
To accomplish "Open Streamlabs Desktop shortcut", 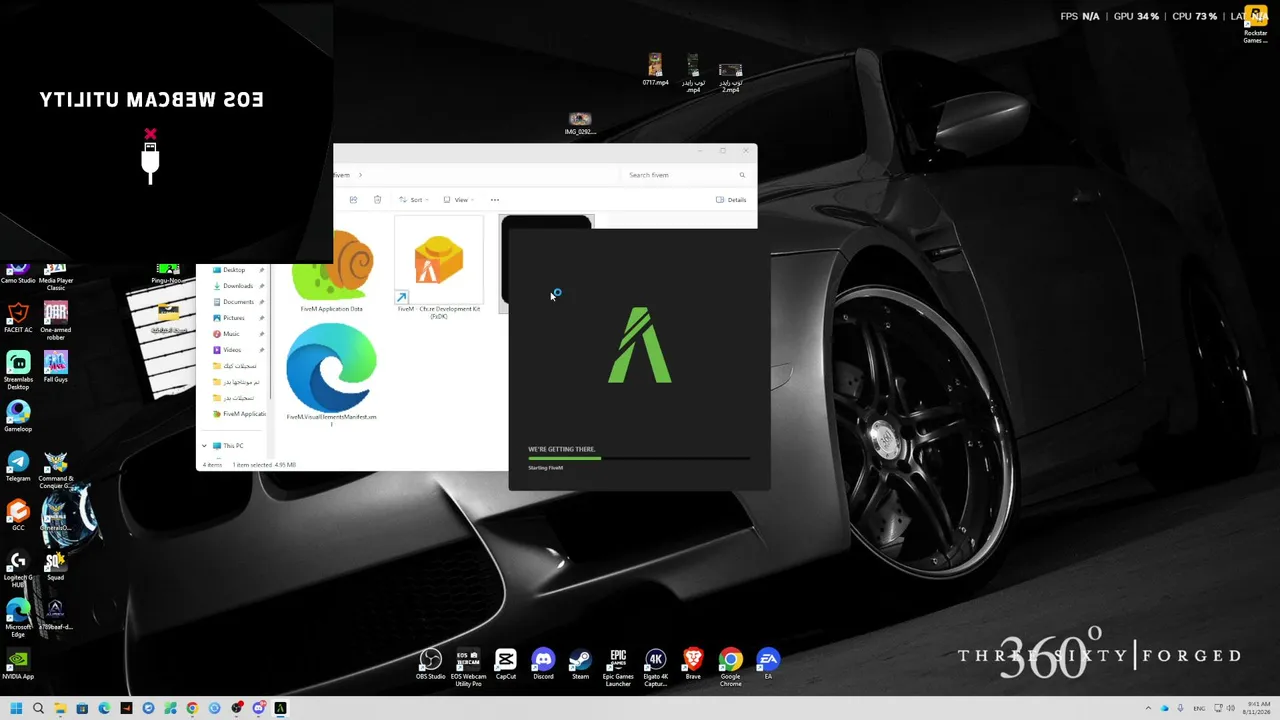I will [18, 370].
